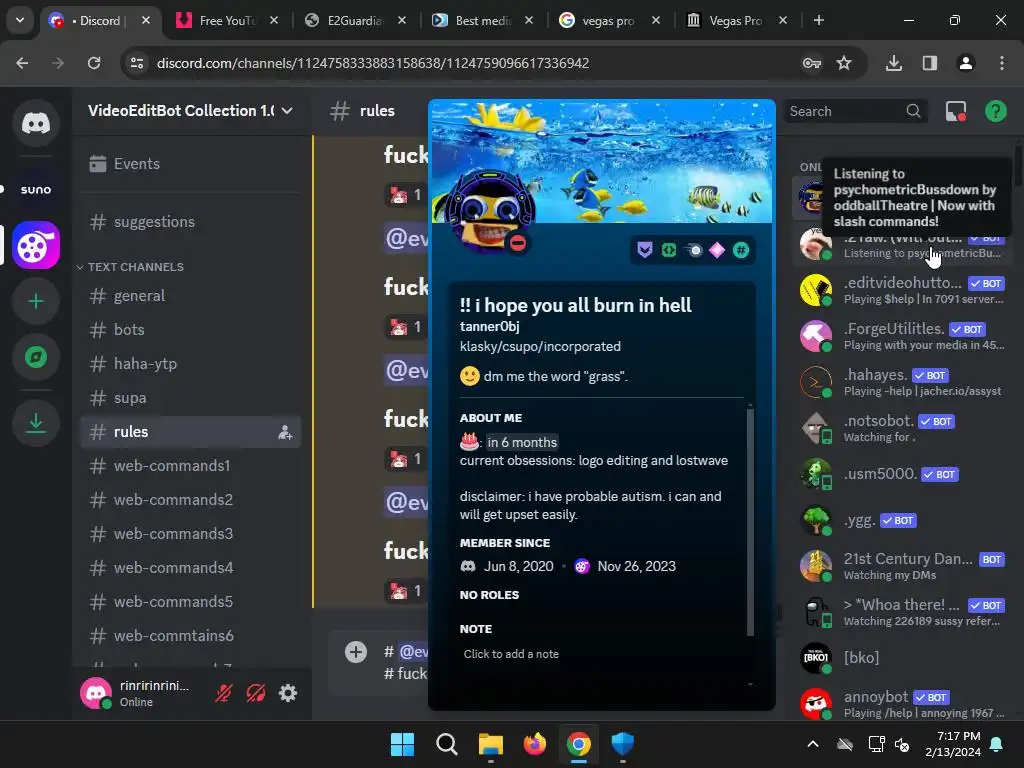Open the haha-ytp channel
1024x768 pixels.
(x=190, y=364)
